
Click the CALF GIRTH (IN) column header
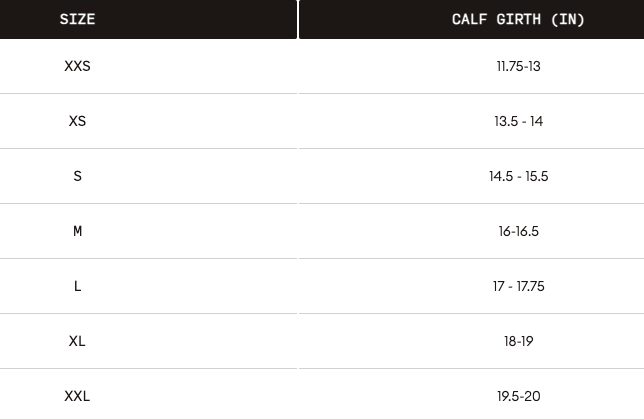point(518,19)
